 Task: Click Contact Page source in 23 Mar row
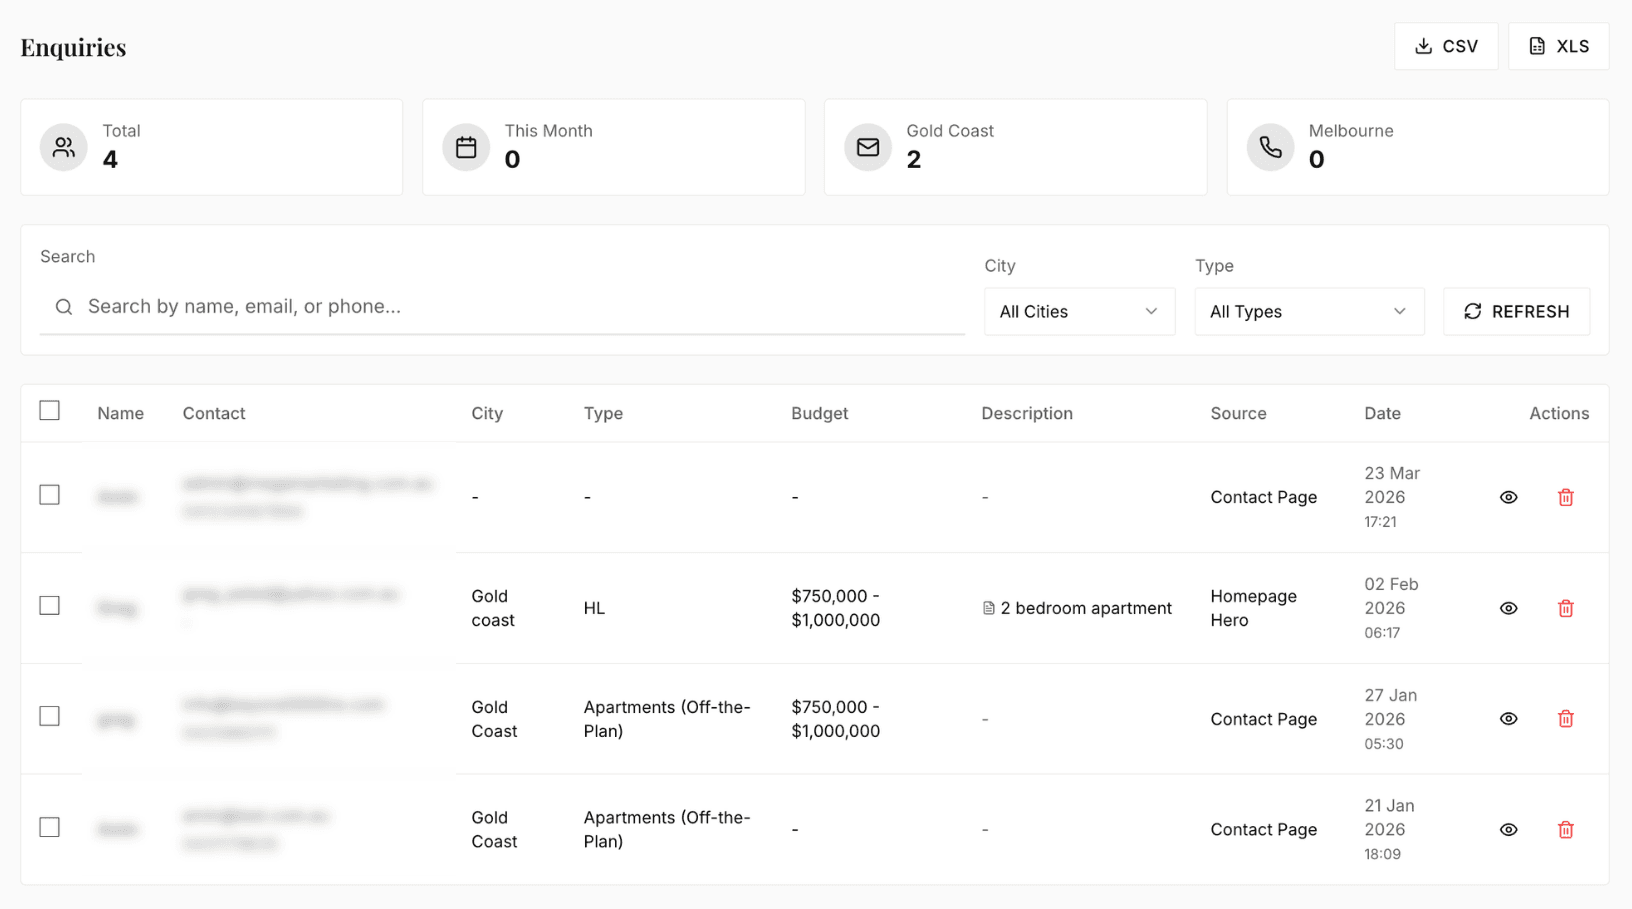tap(1264, 497)
